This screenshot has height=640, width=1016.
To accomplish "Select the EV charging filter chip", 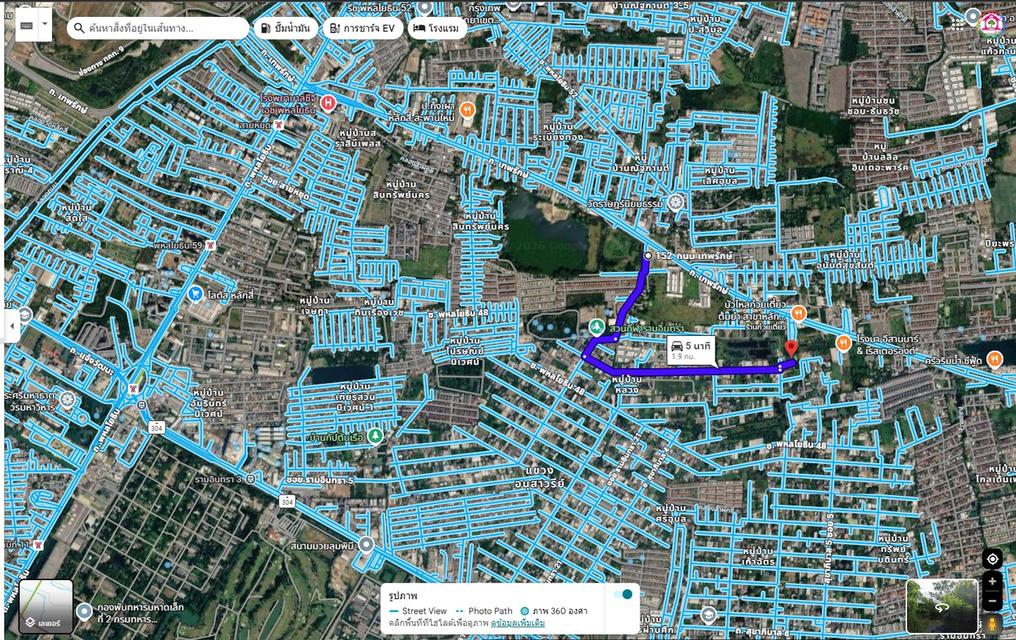I will point(363,29).
